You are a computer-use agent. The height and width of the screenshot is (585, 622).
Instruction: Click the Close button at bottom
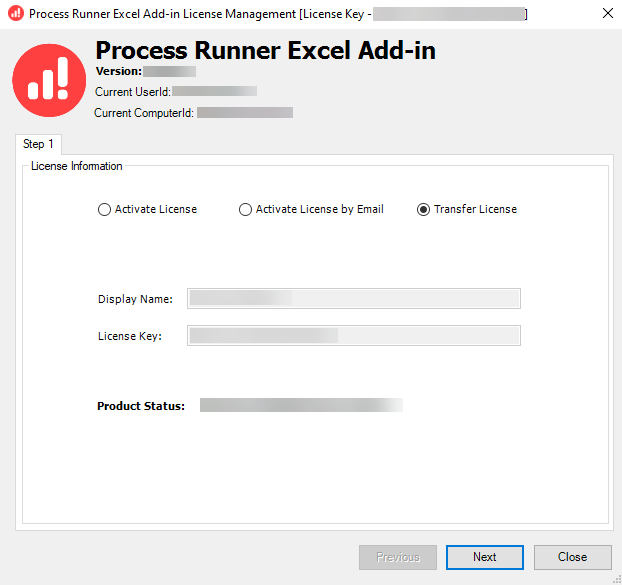(572, 557)
